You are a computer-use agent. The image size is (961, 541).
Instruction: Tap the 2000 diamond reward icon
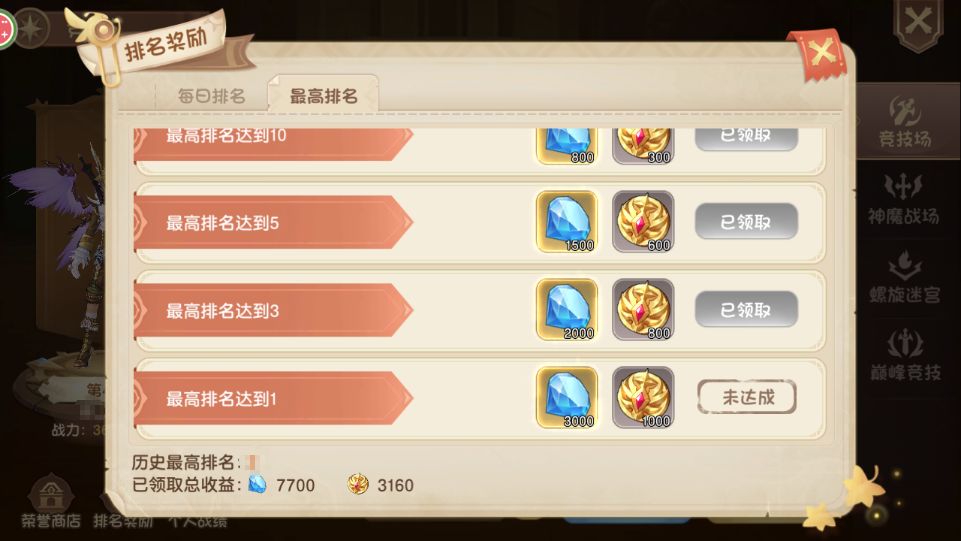pos(567,309)
